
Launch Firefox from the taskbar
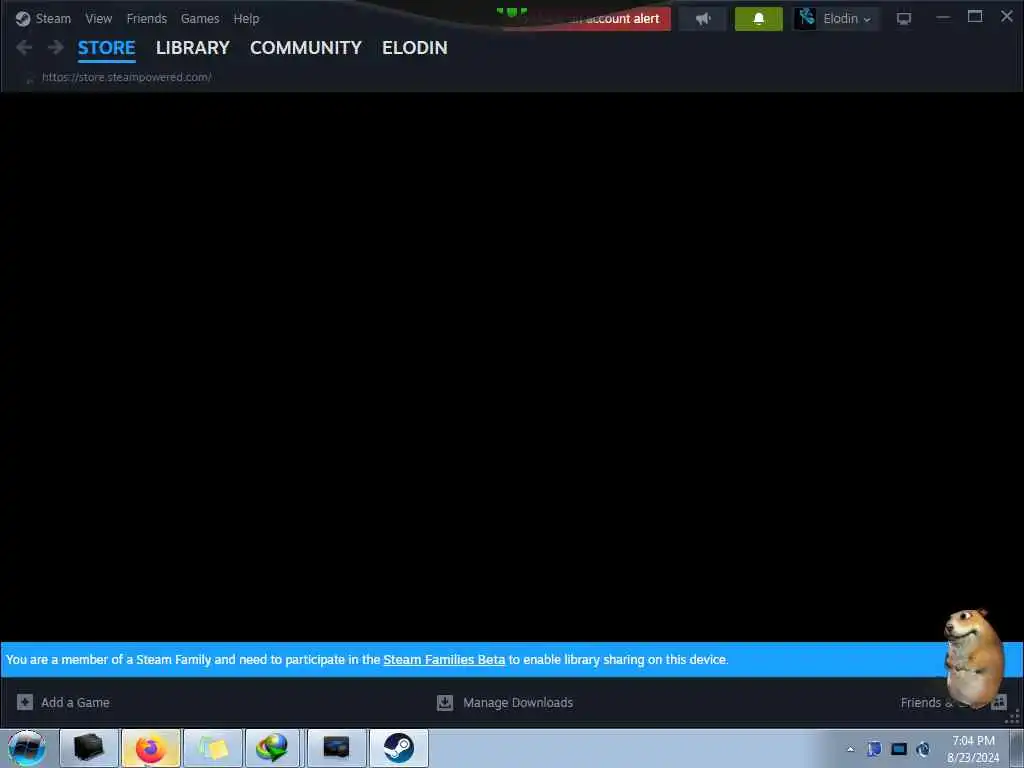(150, 748)
